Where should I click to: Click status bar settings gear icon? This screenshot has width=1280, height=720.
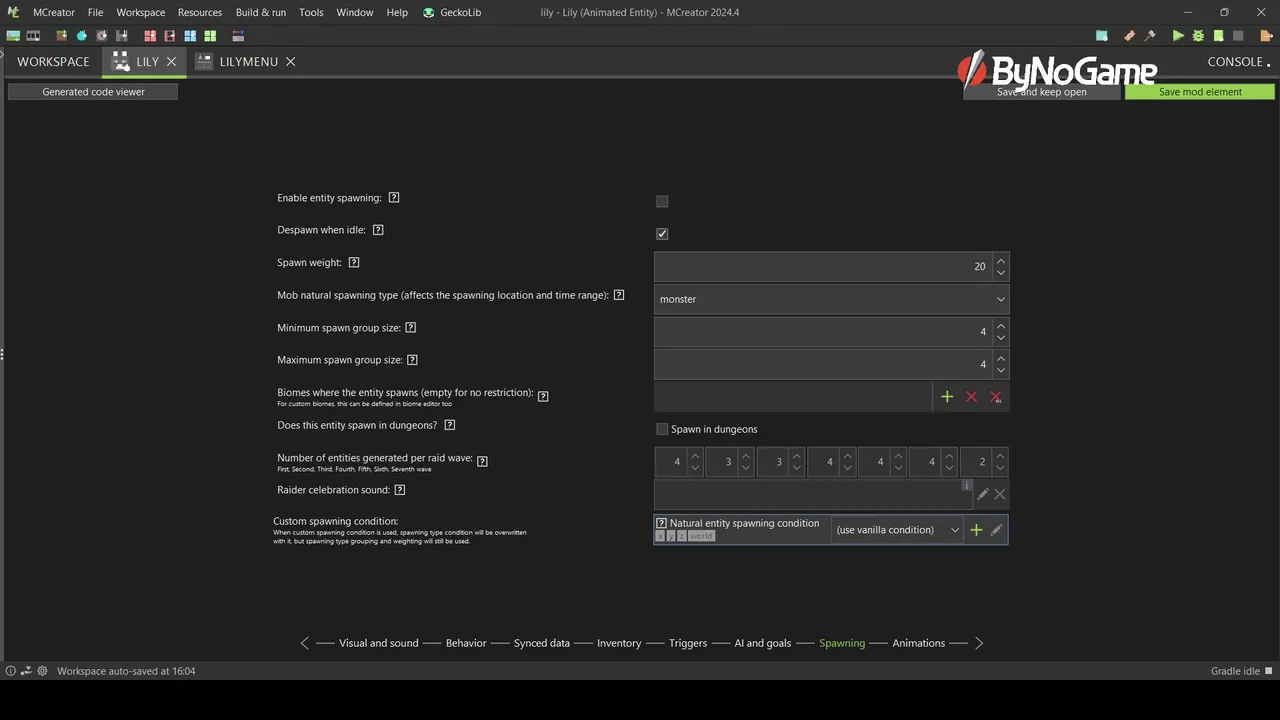tap(42, 671)
